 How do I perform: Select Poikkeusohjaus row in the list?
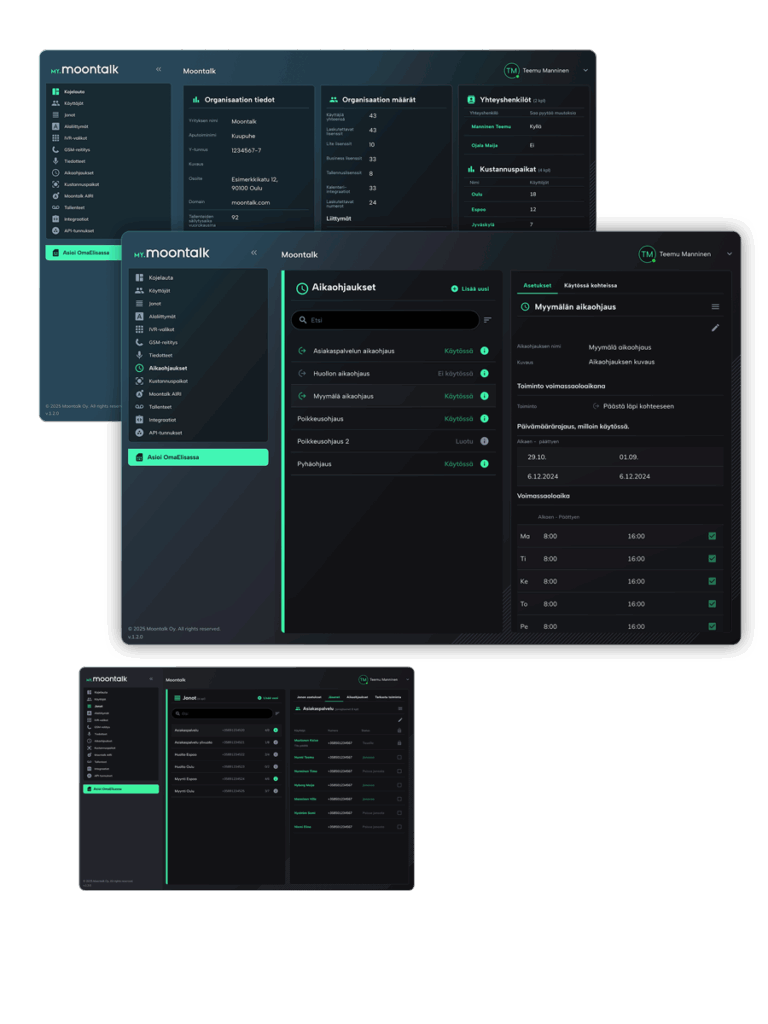393,419
